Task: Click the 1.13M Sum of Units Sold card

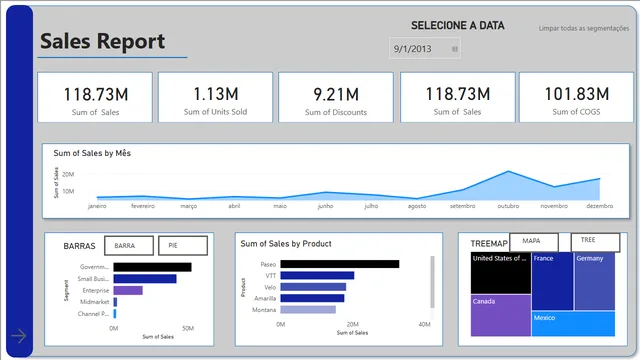Action: pyautogui.click(x=216, y=98)
